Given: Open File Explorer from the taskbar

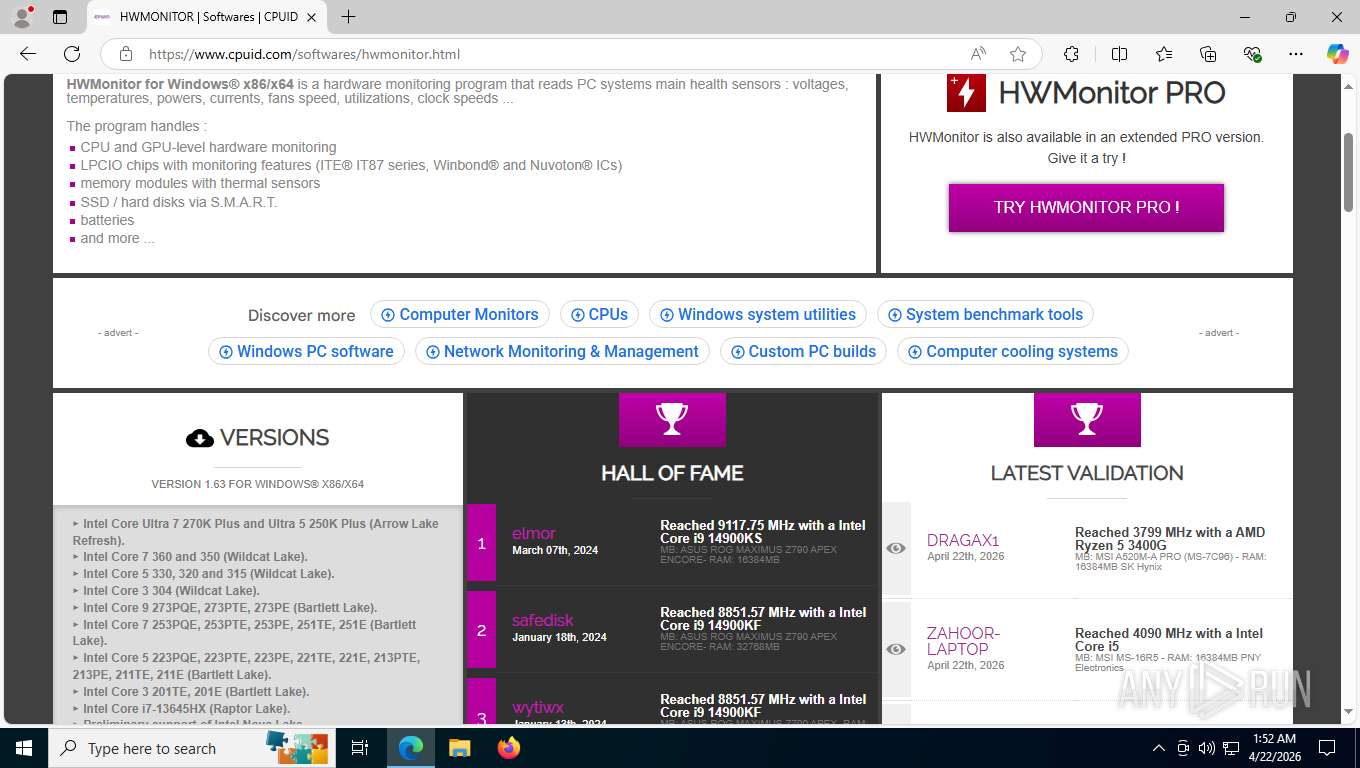Looking at the screenshot, I should tap(459, 748).
